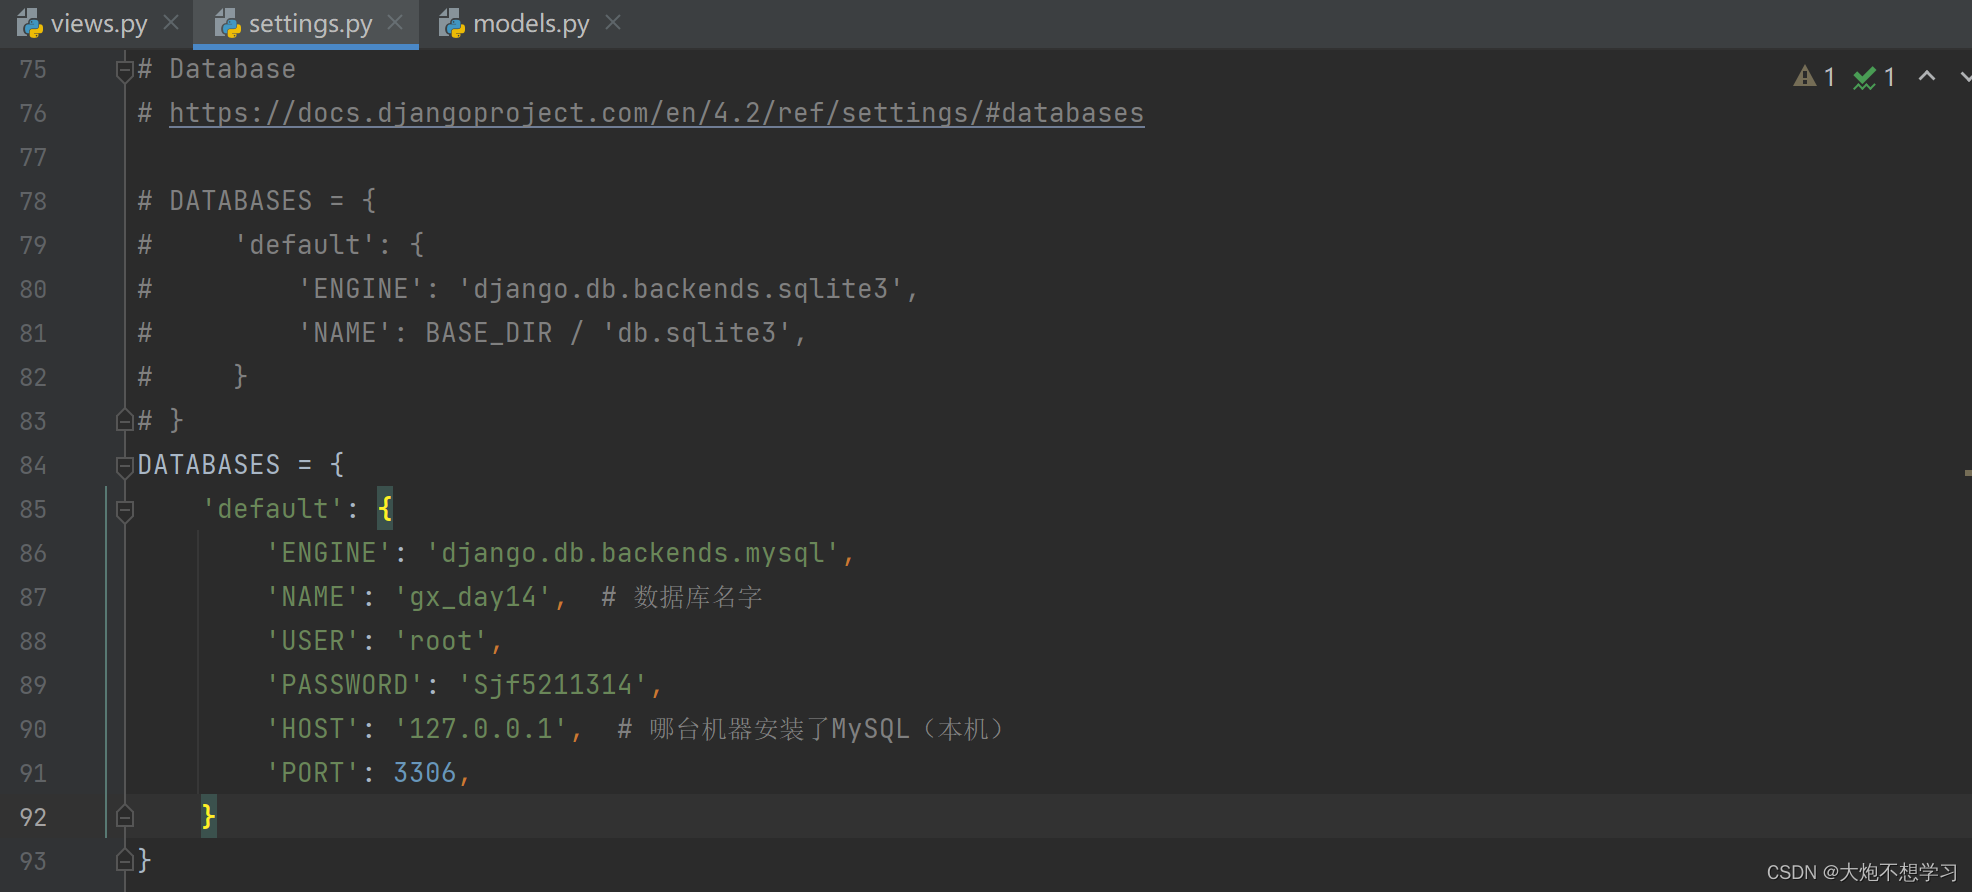Close the views.py tab
The image size is (1972, 892).
pyautogui.click(x=171, y=22)
